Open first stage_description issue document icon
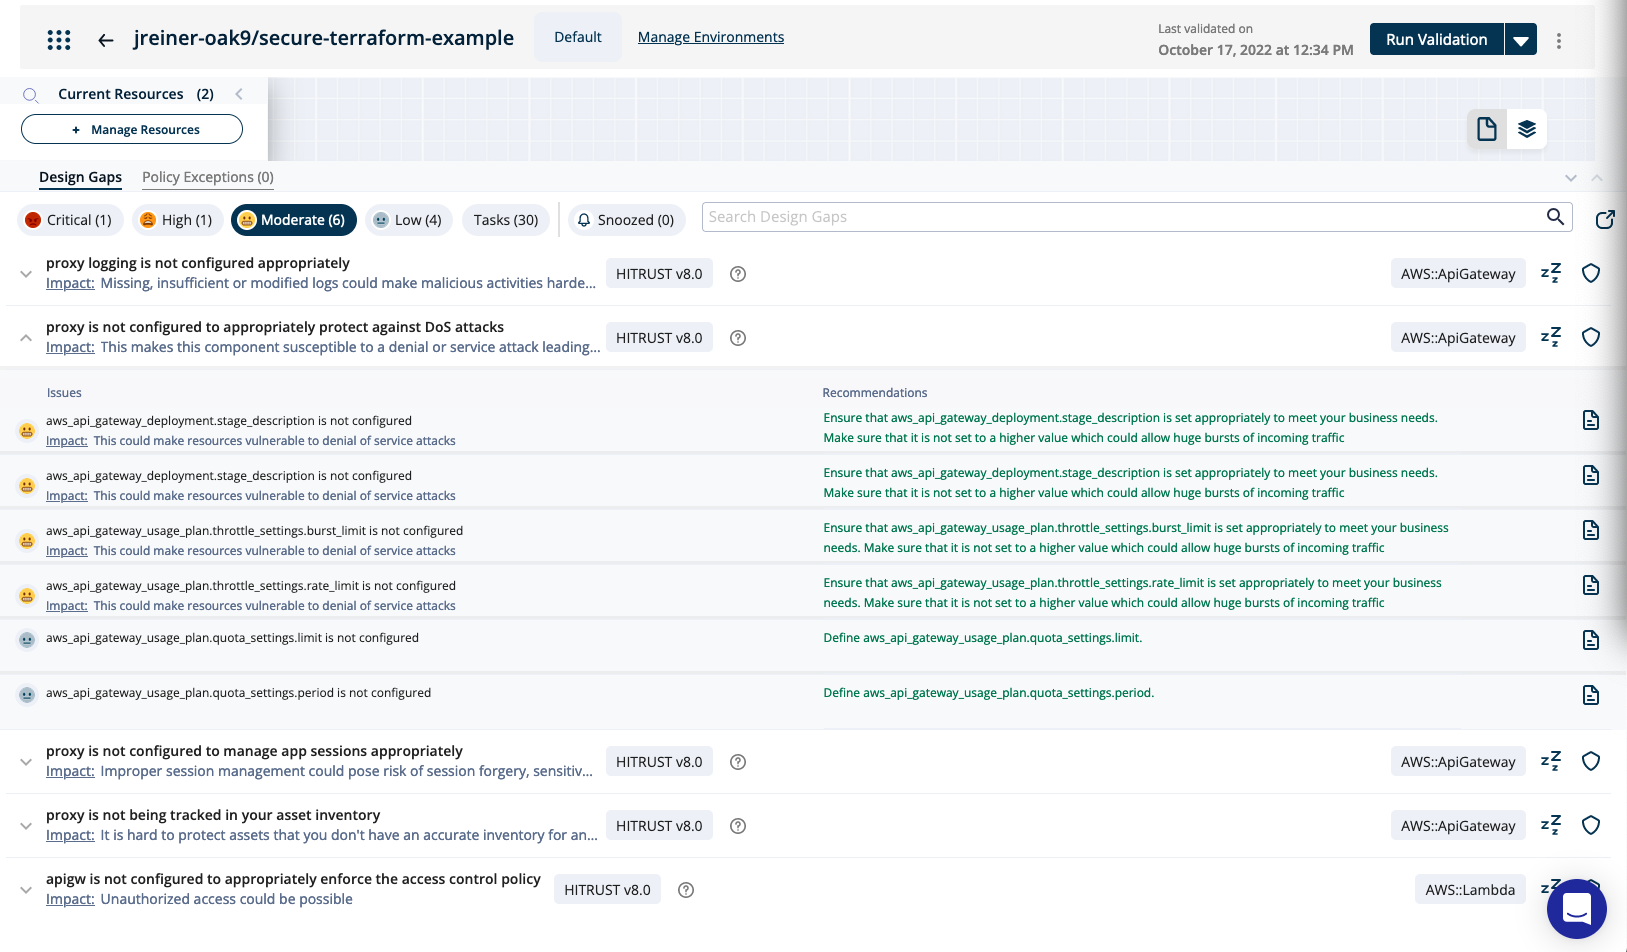Viewport: 1627px width, 952px height. (x=1591, y=420)
